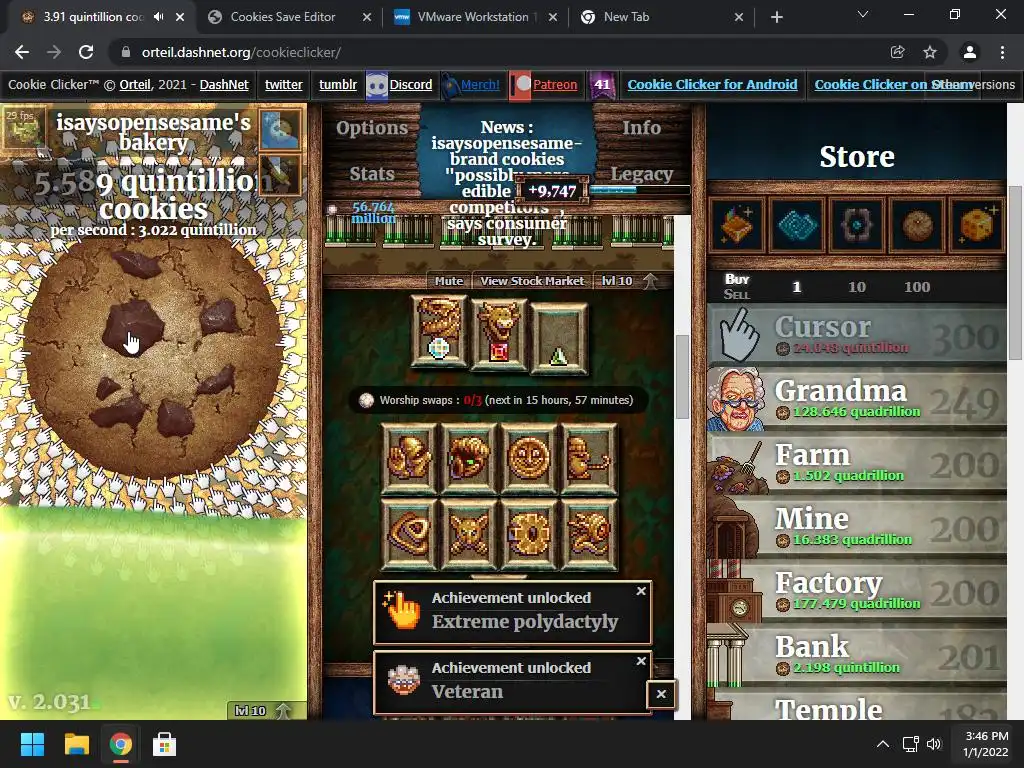Open the Legacy ascension menu
The height and width of the screenshot is (768, 1024).
pyautogui.click(x=641, y=174)
